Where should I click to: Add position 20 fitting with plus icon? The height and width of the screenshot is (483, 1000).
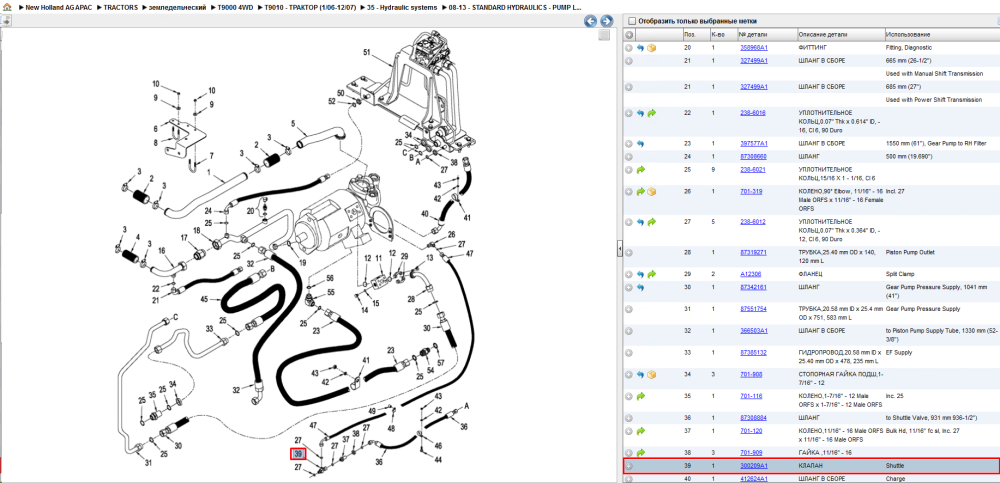[x=629, y=48]
